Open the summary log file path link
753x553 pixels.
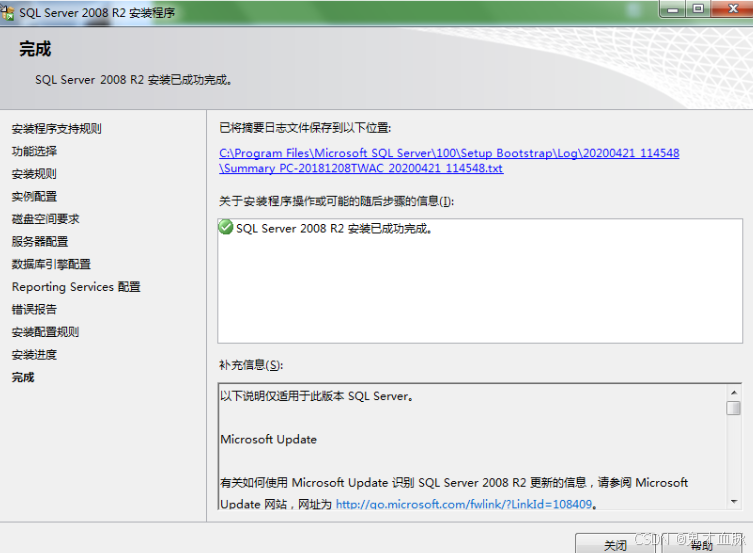coord(449,161)
